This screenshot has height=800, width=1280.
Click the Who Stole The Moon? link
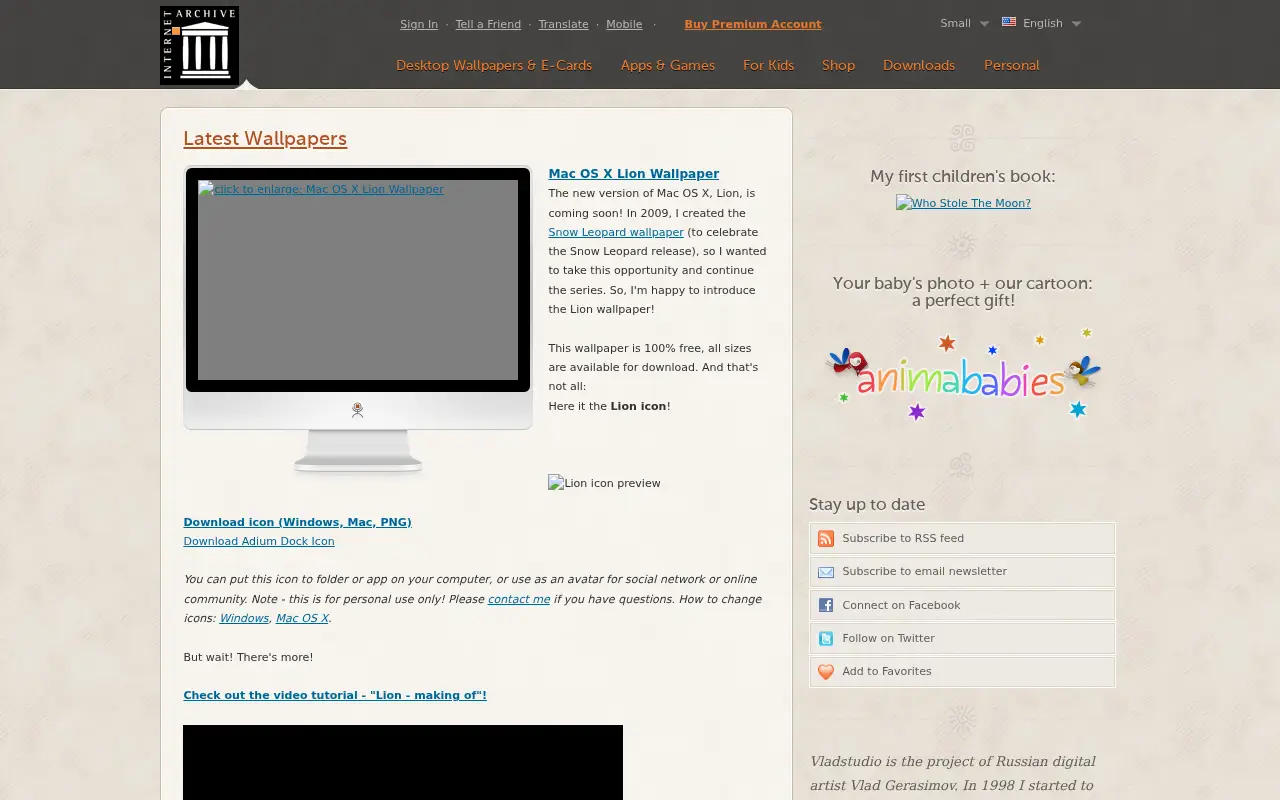tap(963, 203)
